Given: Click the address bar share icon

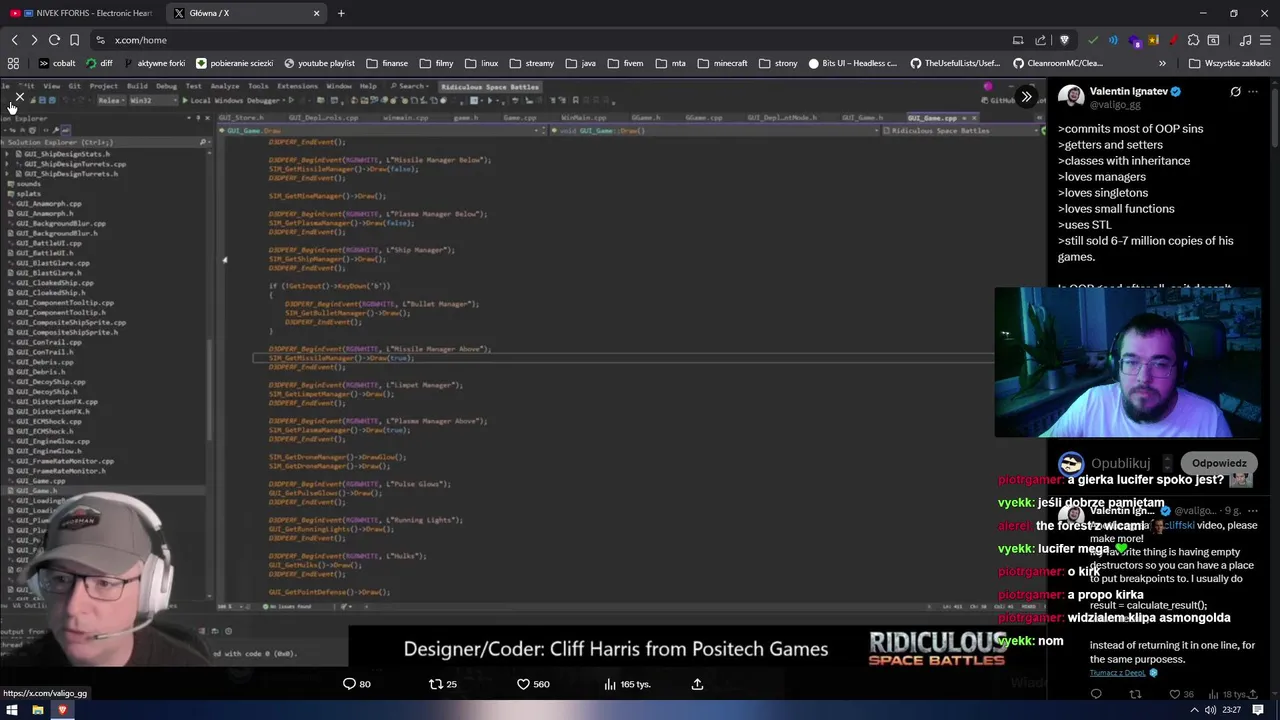Looking at the screenshot, I should click(x=1041, y=40).
